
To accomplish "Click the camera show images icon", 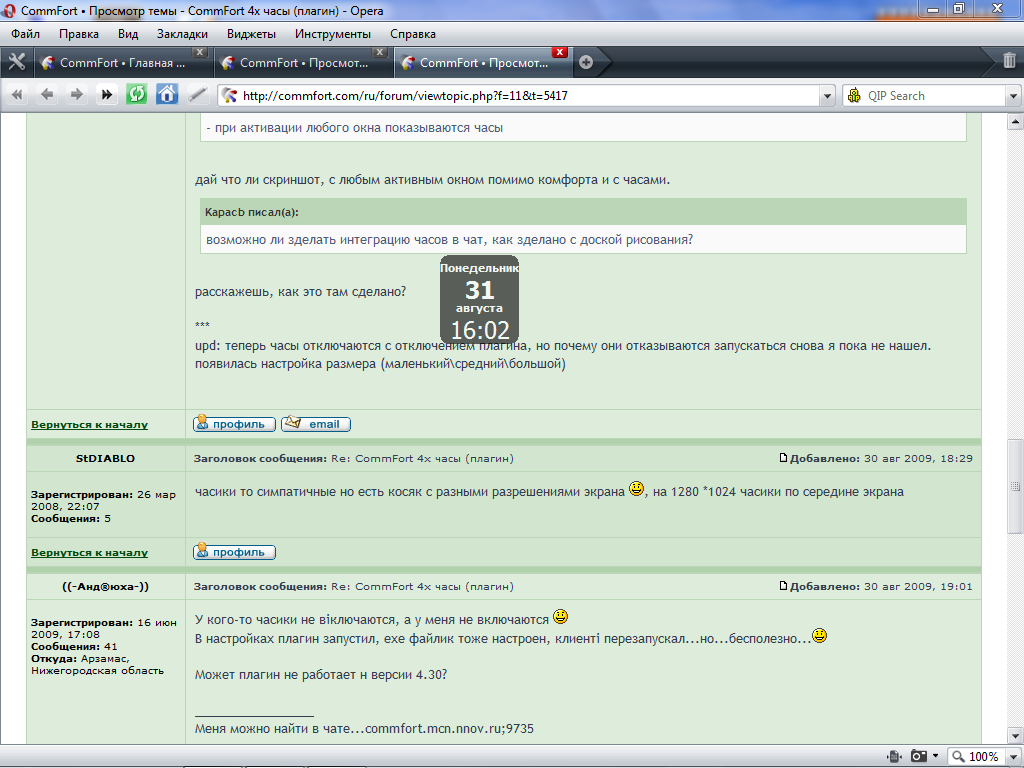I will pos(918,756).
